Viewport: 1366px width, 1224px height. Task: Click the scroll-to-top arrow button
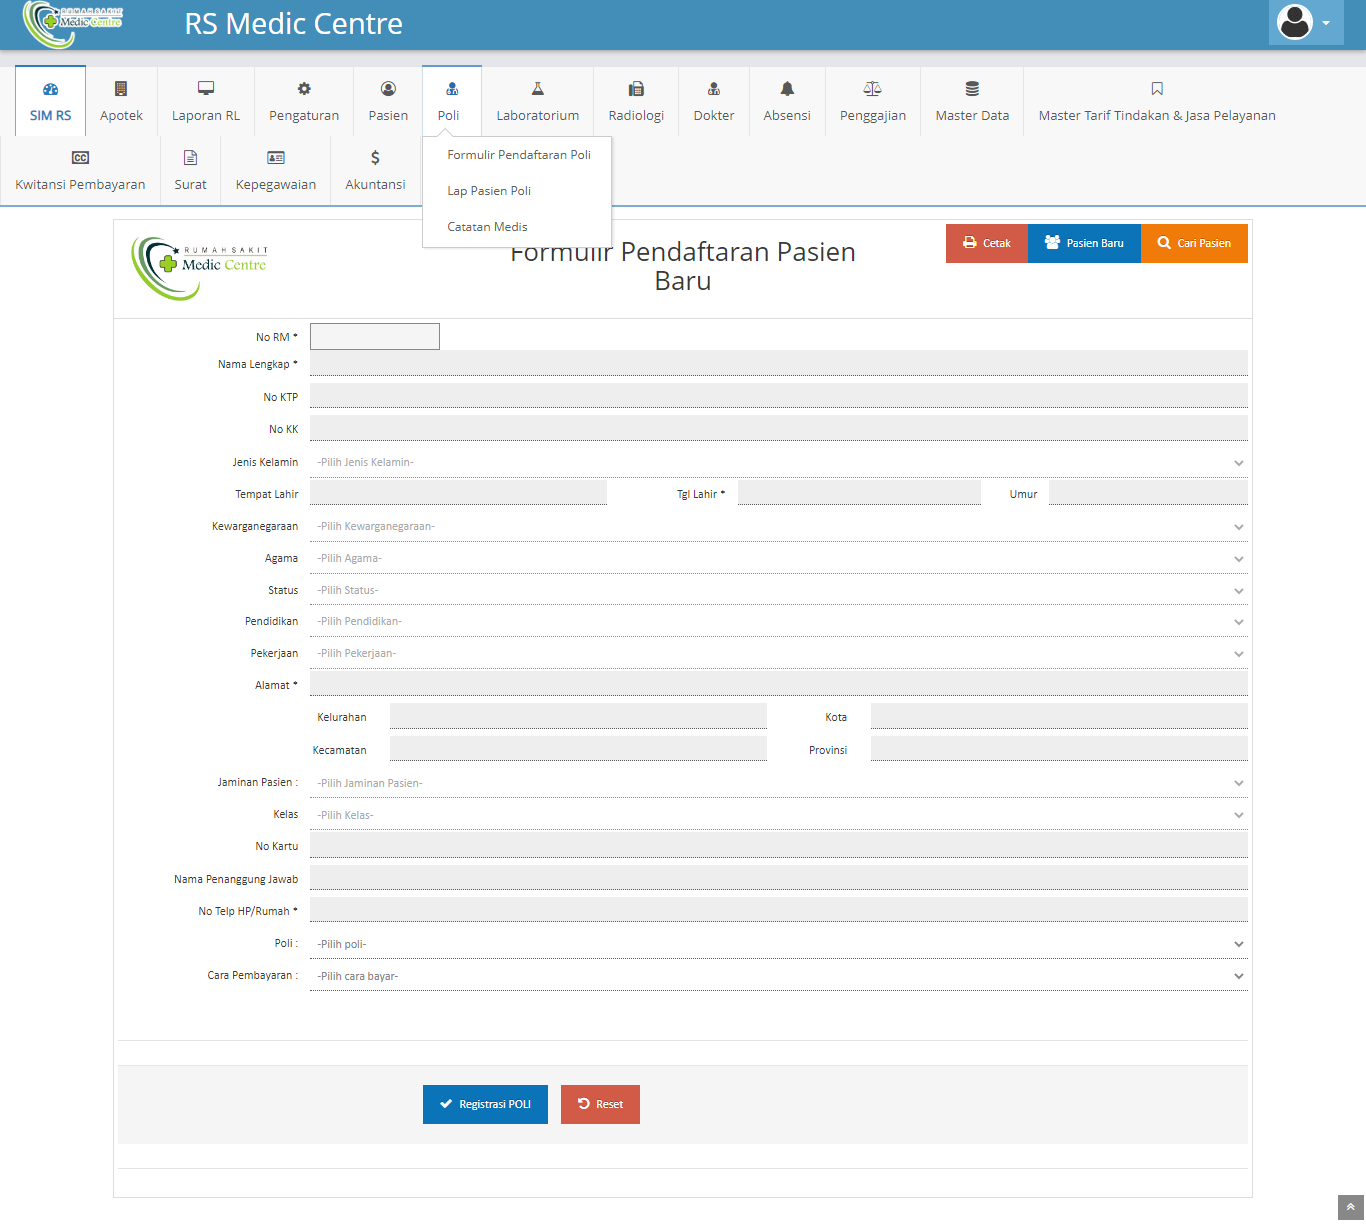(1350, 1207)
